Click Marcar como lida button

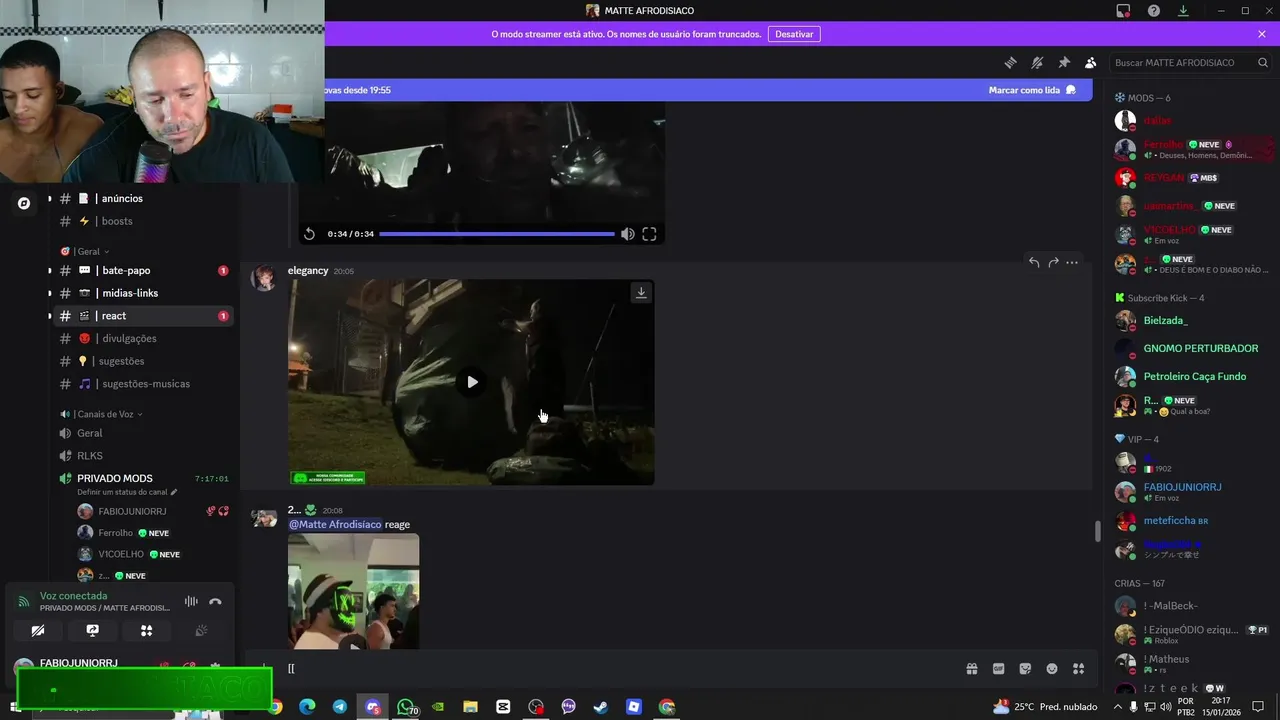(1032, 90)
